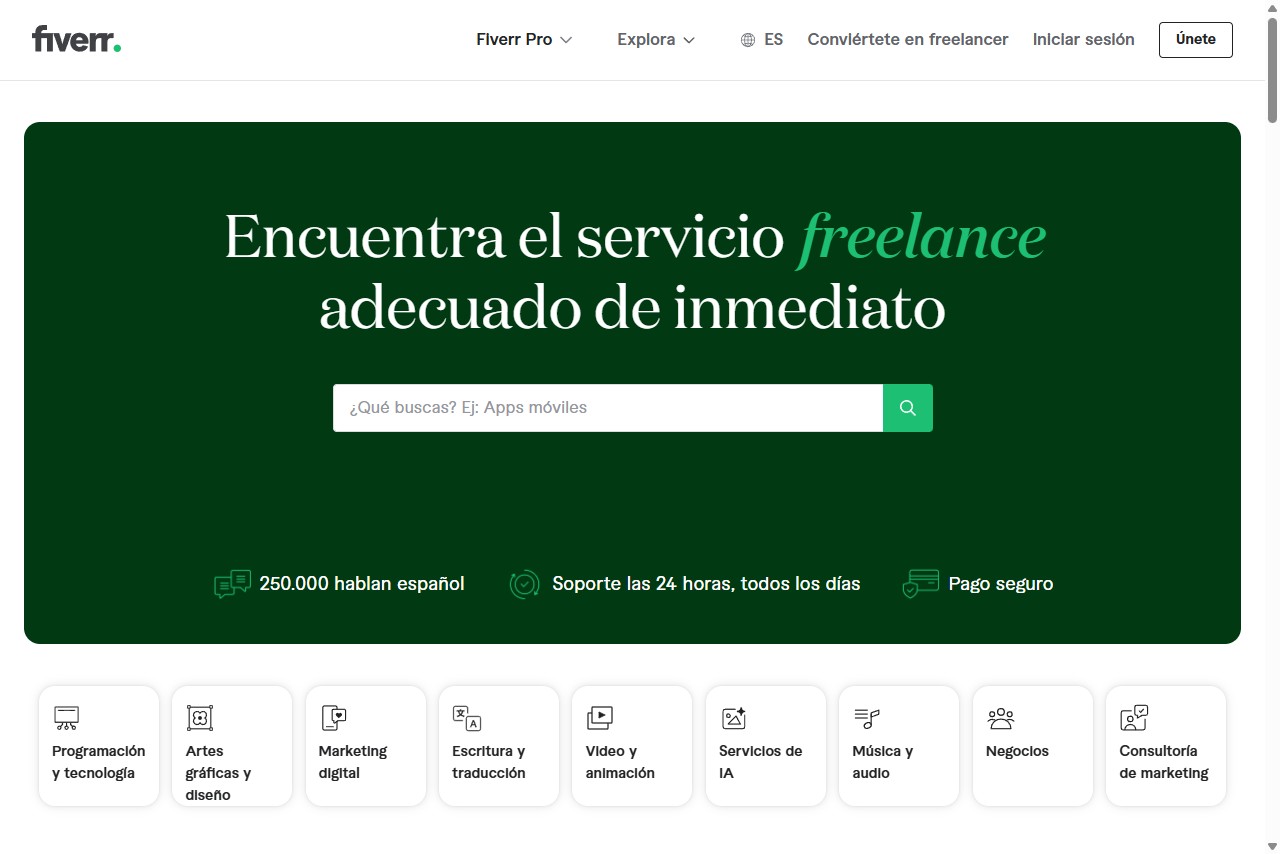Expand the Fiverr Pro dropdown

(524, 40)
